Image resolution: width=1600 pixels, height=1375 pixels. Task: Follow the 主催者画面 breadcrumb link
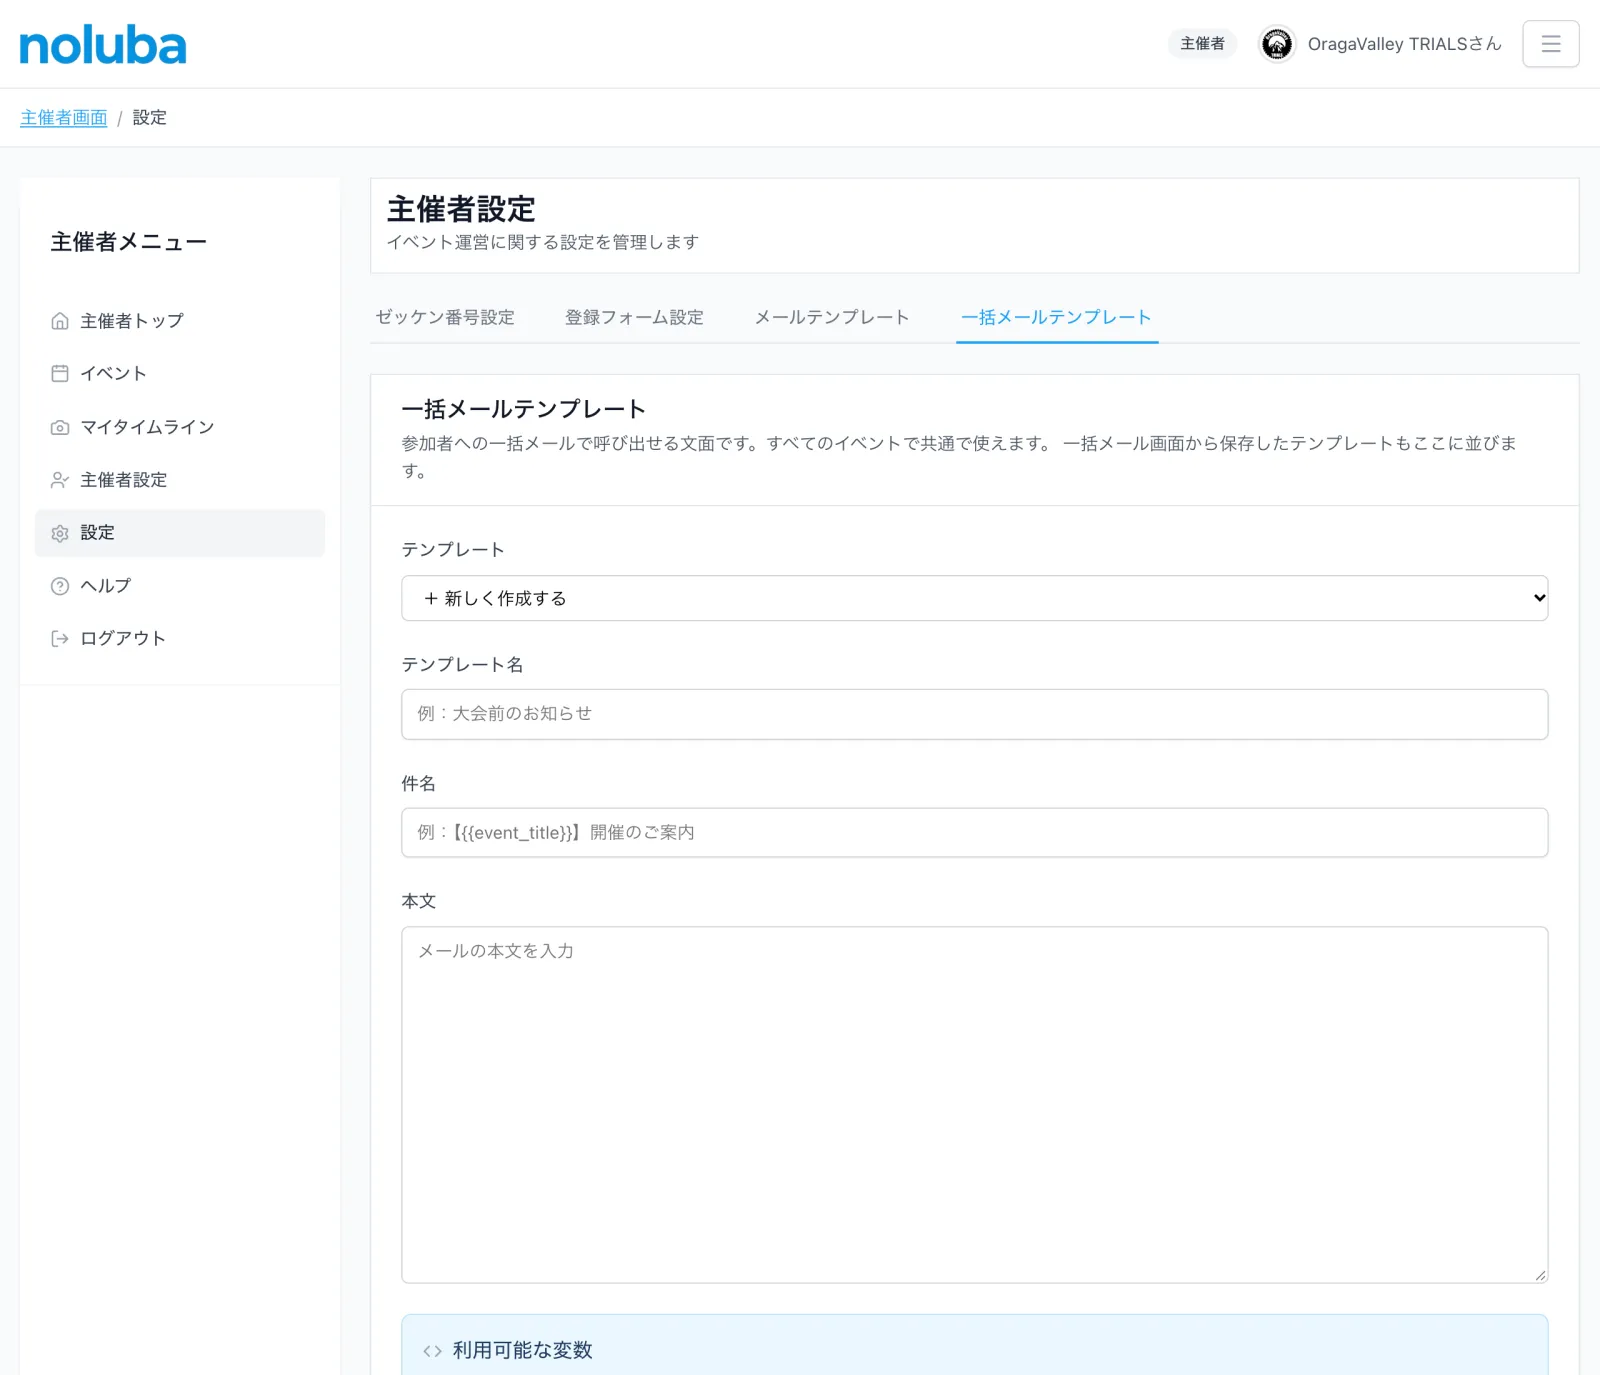64,118
